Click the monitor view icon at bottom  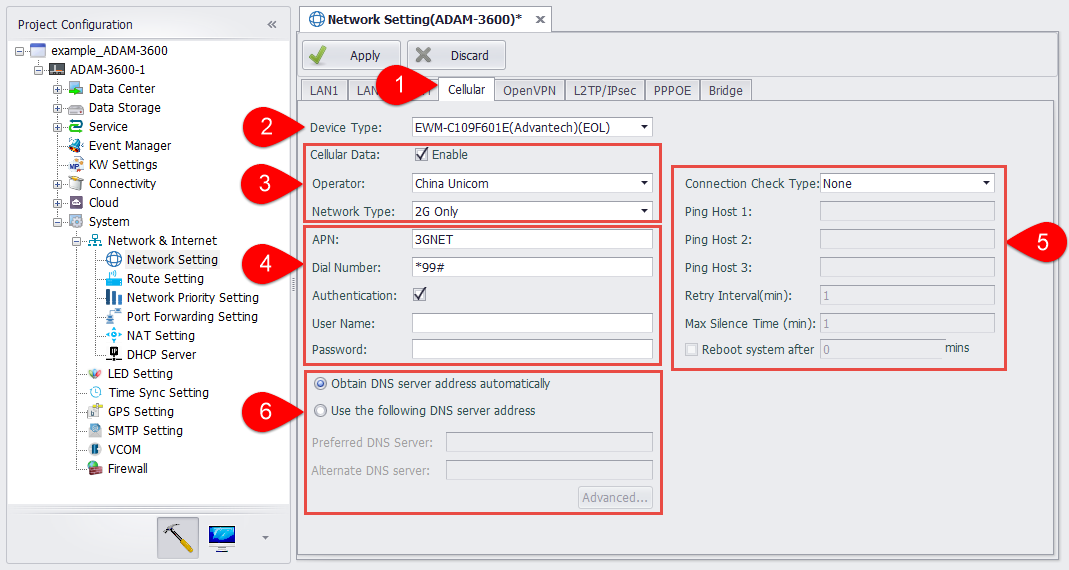(x=222, y=538)
